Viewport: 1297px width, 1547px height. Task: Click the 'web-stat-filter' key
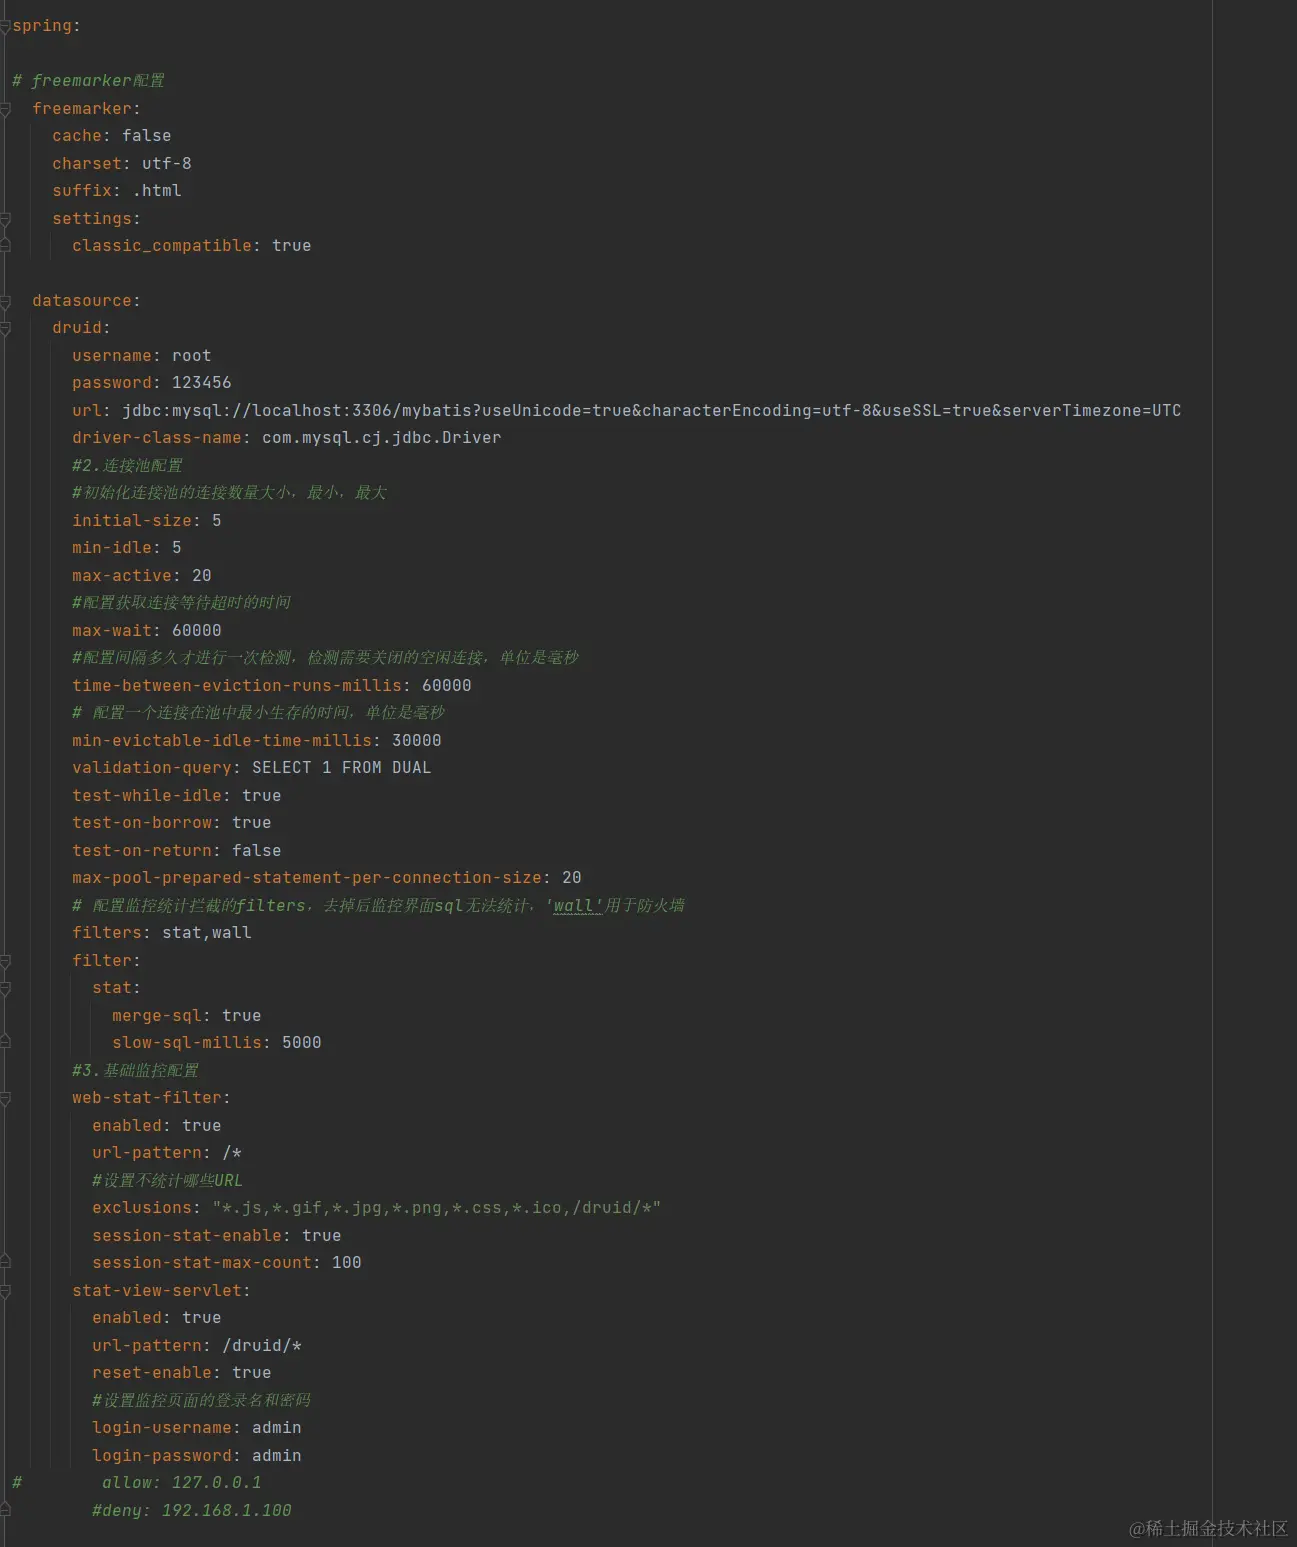coord(147,1098)
